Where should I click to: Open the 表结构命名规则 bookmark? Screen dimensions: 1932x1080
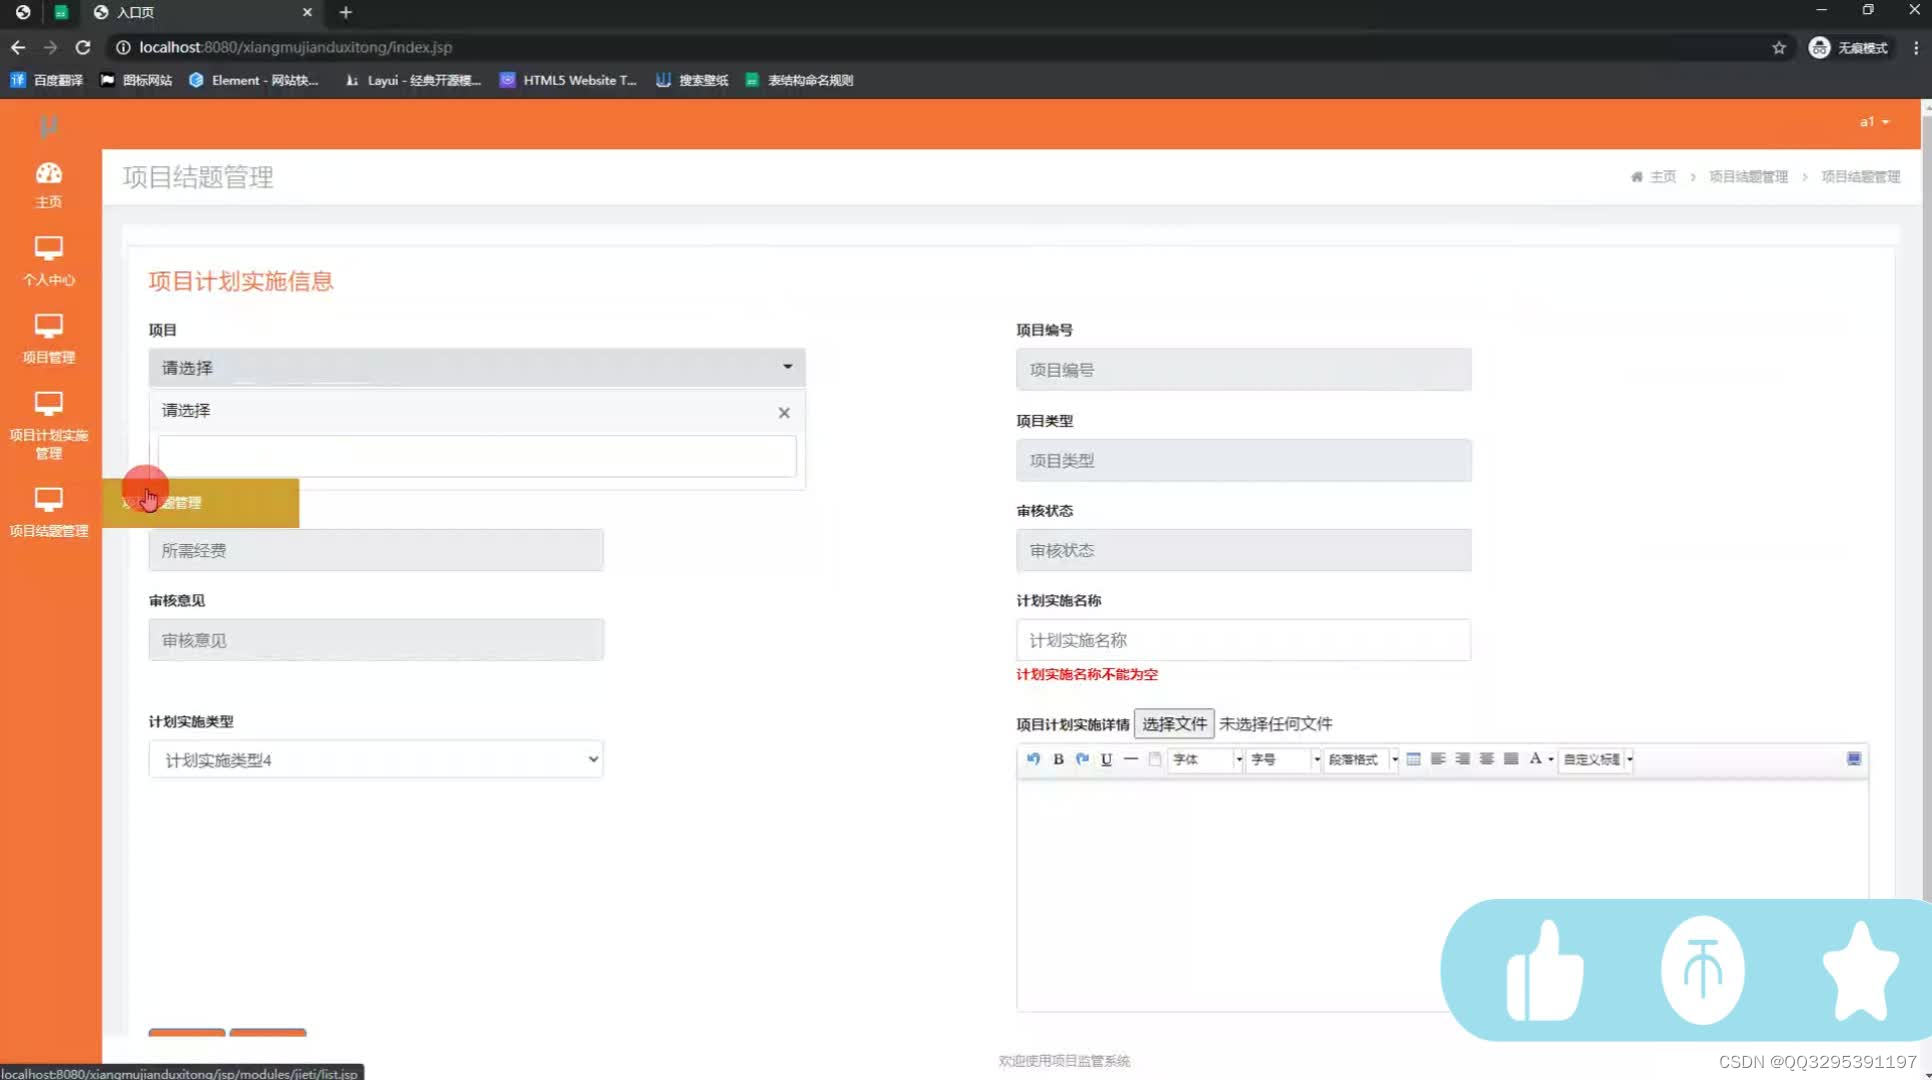point(799,80)
